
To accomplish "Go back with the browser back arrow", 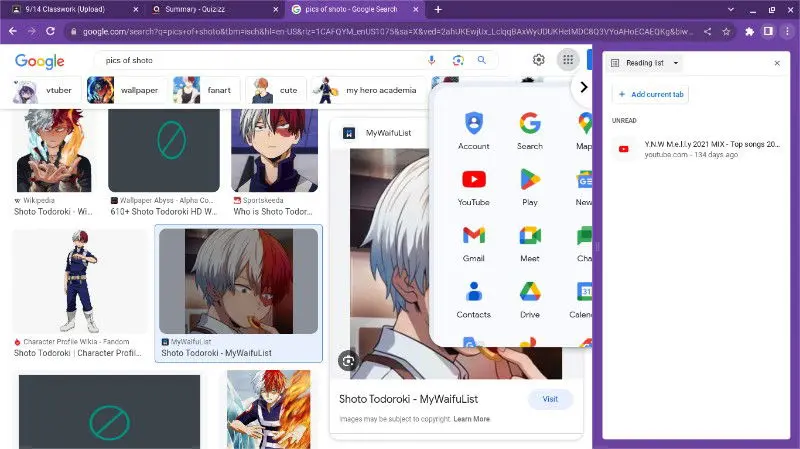I will coord(13,31).
